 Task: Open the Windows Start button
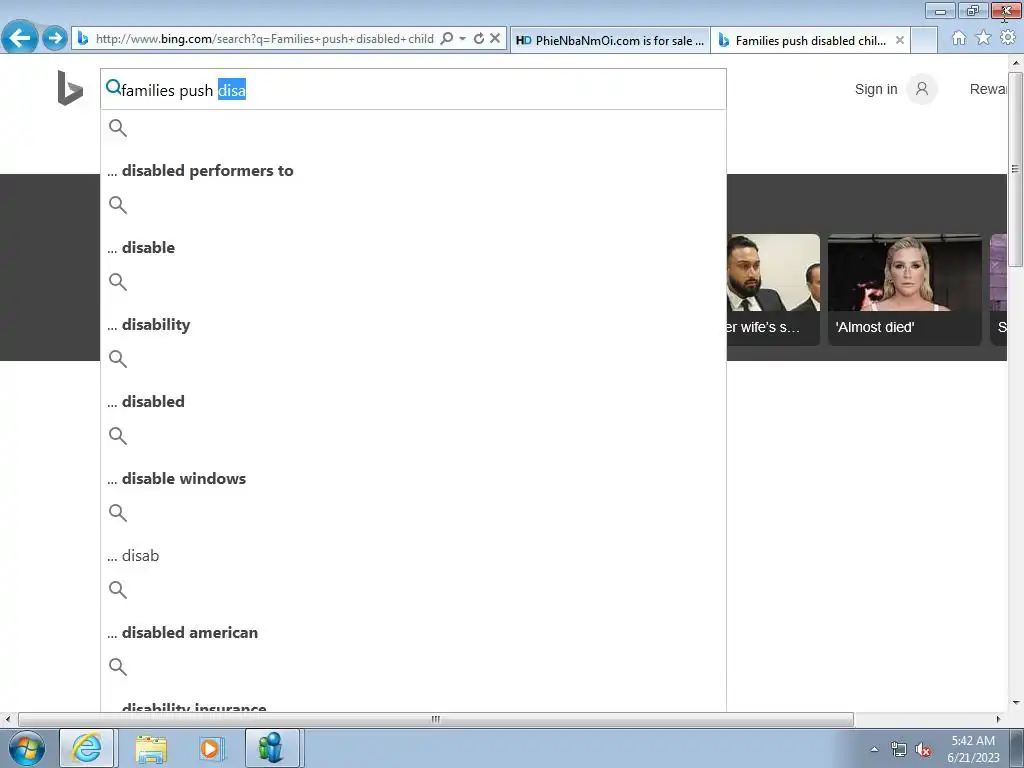27,748
